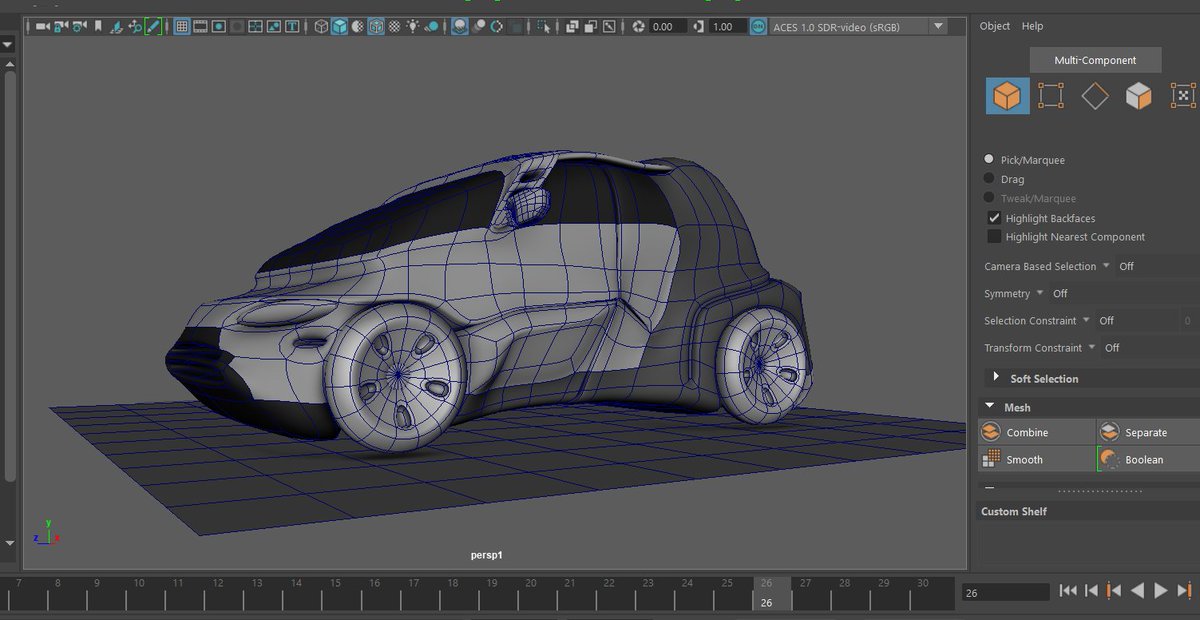Click the Exposure aperture icon
Image resolution: width=1200 pixels, height=620 pixels.
[x=638, y=27]
